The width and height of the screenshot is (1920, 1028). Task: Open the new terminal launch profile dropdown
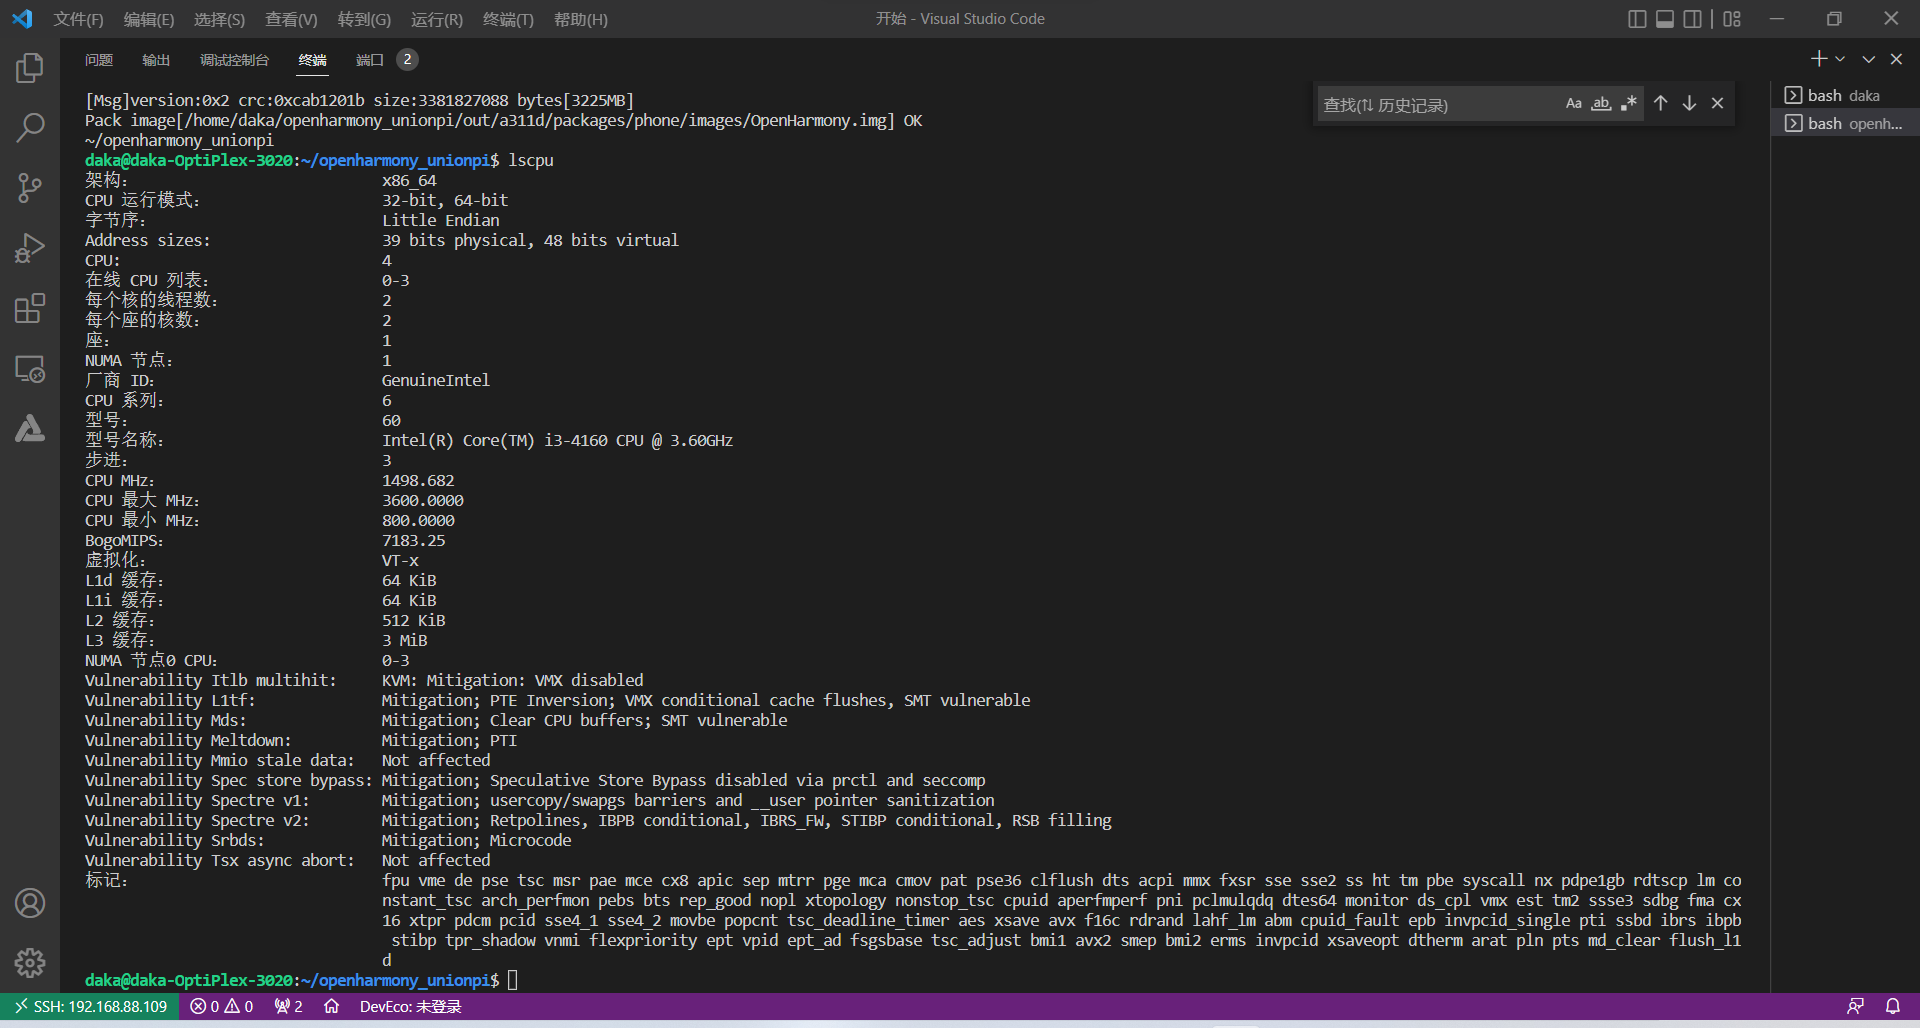tap(1840, 60)
